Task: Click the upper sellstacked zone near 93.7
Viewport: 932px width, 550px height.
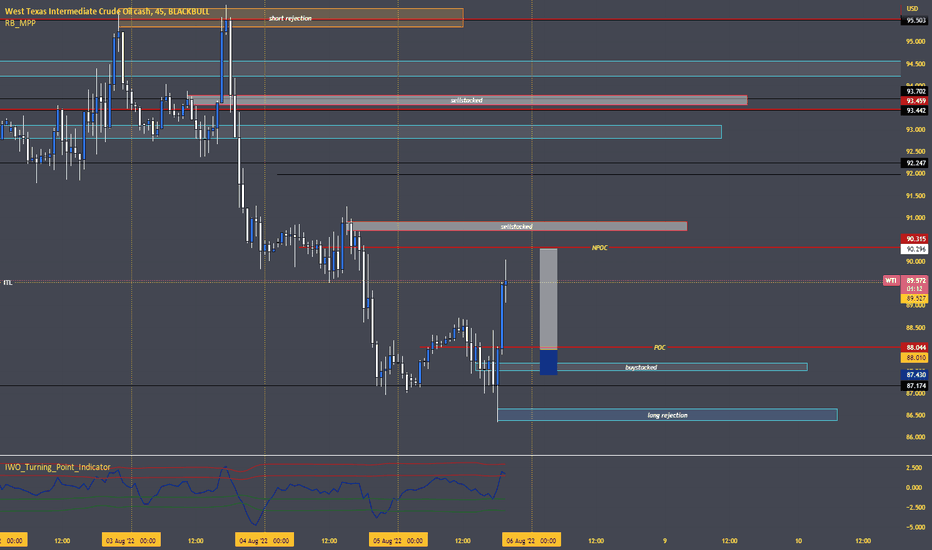Action: 467,100
